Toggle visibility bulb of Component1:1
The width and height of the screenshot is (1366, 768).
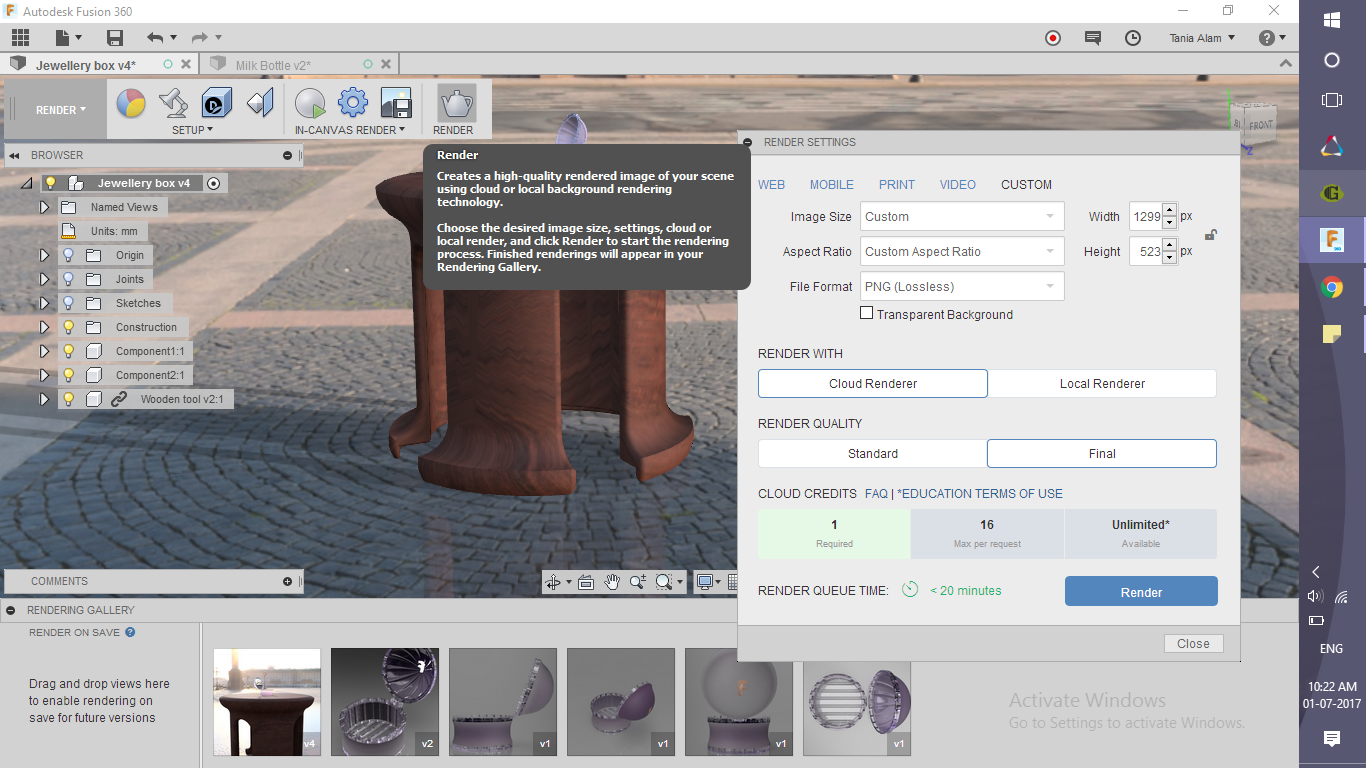pos(69,351)
